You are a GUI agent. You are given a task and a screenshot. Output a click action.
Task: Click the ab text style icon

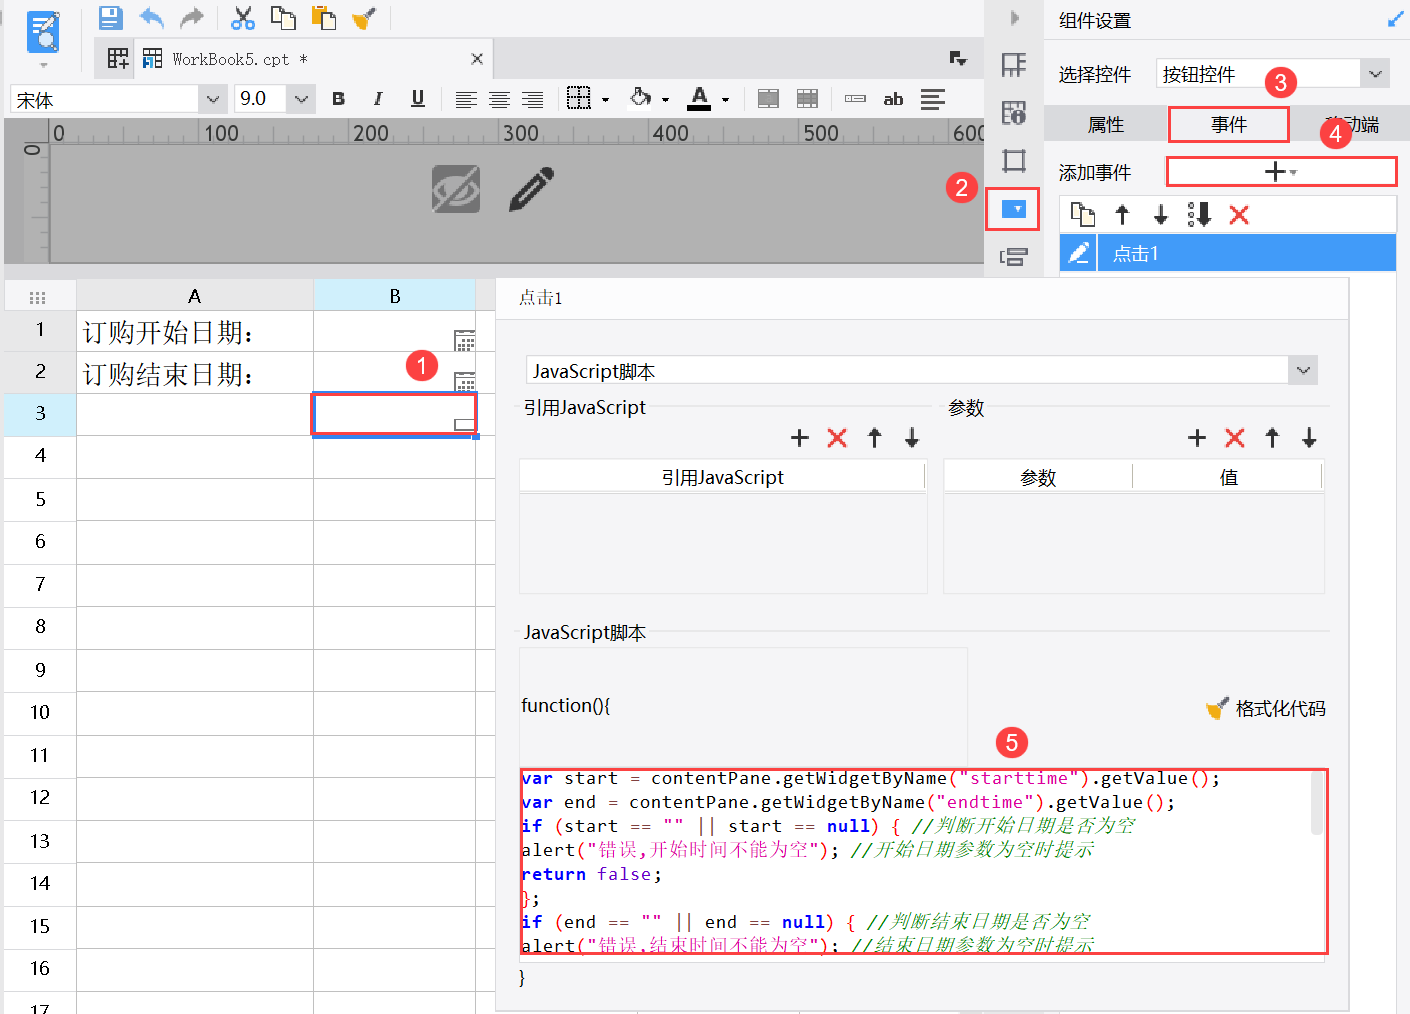(x=893, y=99)
